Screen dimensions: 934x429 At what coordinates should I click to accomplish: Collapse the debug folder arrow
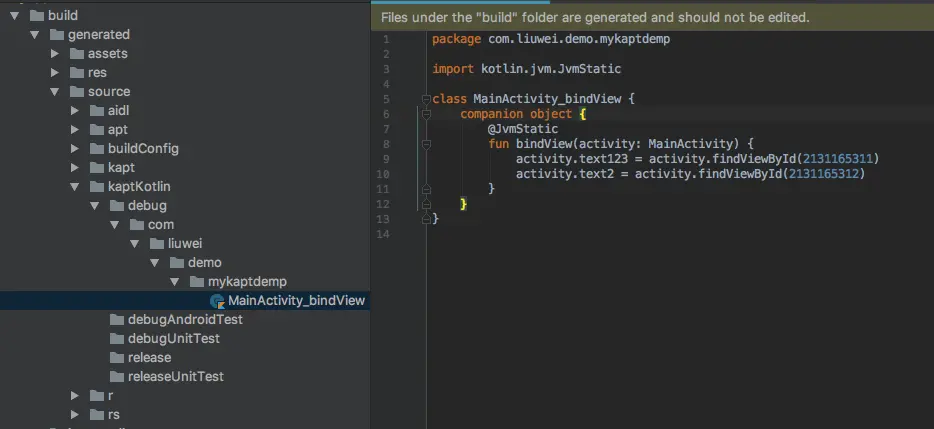point(95,206)
